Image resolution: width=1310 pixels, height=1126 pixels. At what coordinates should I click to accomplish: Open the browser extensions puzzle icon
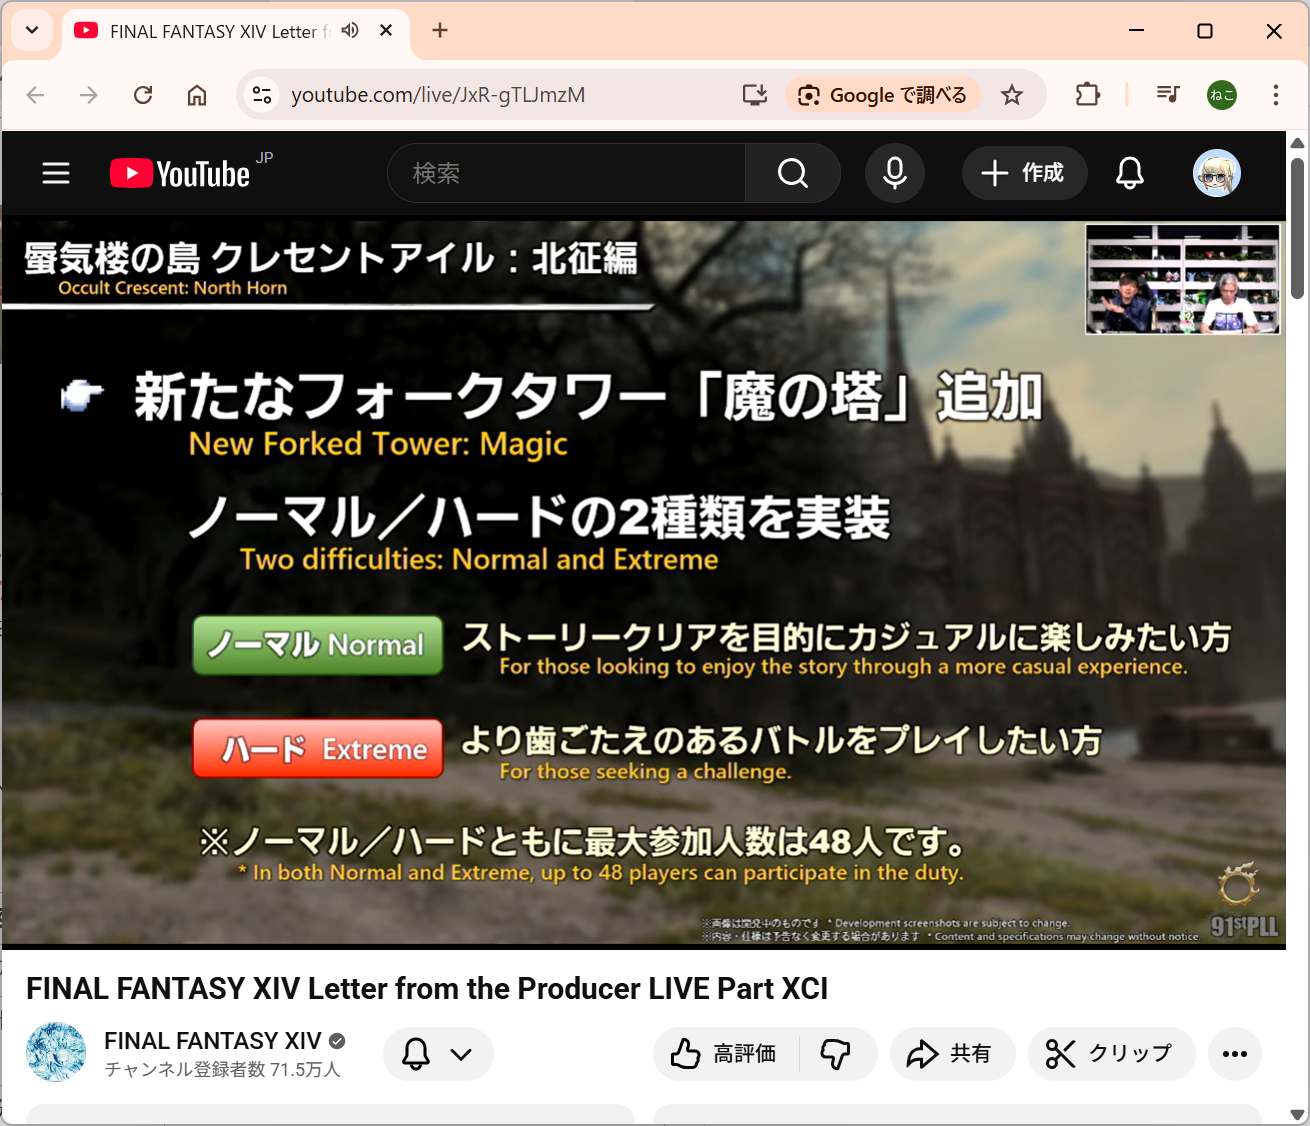pos(1087,95)
